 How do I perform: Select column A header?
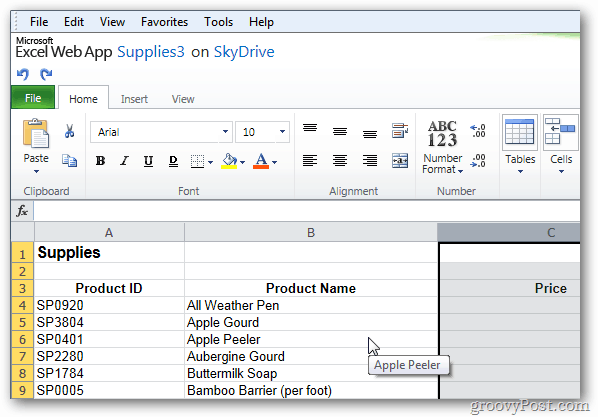[x=109, y=232]
